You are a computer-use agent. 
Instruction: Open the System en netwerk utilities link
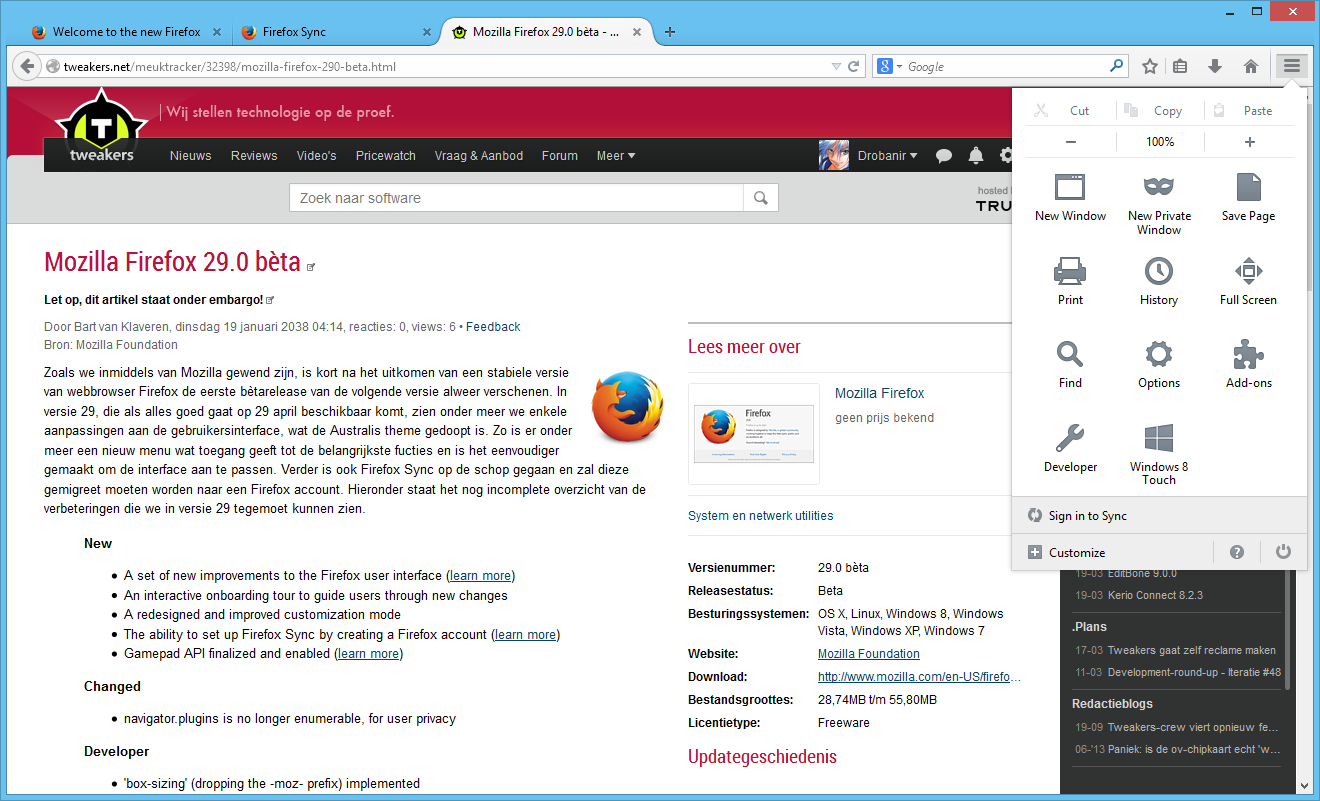pos(760,516)
